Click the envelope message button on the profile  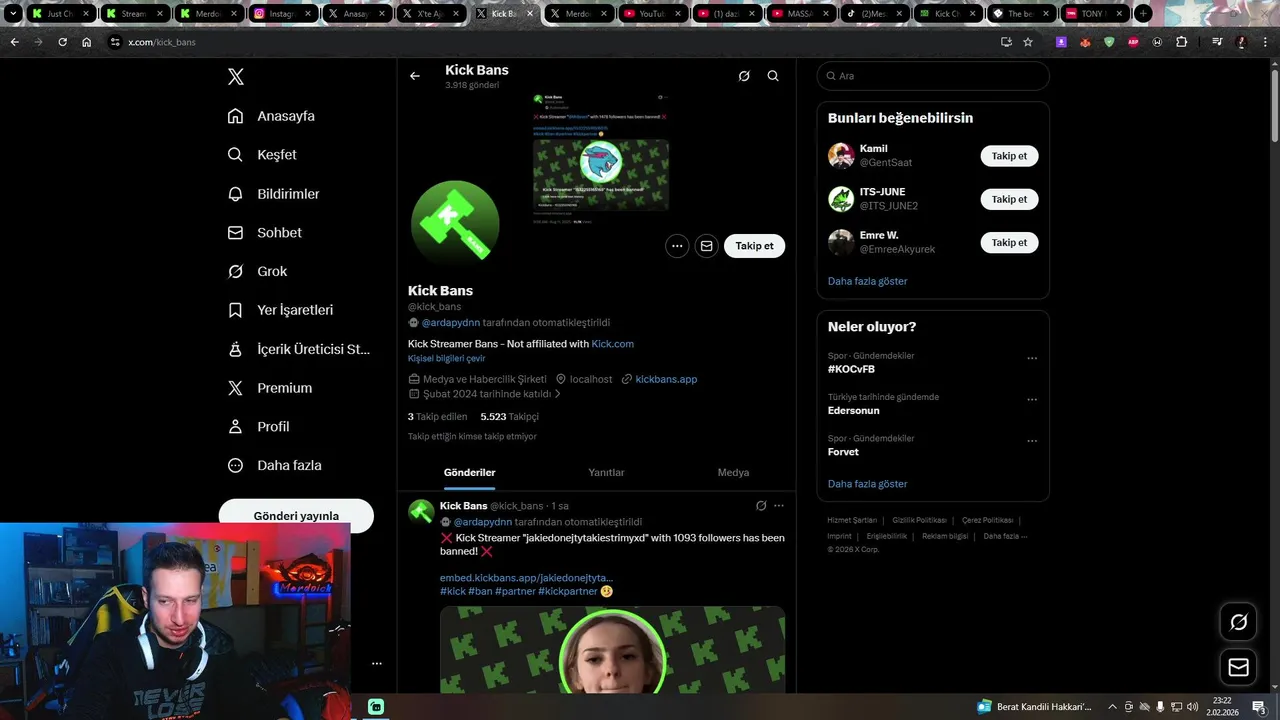(707, 246)
